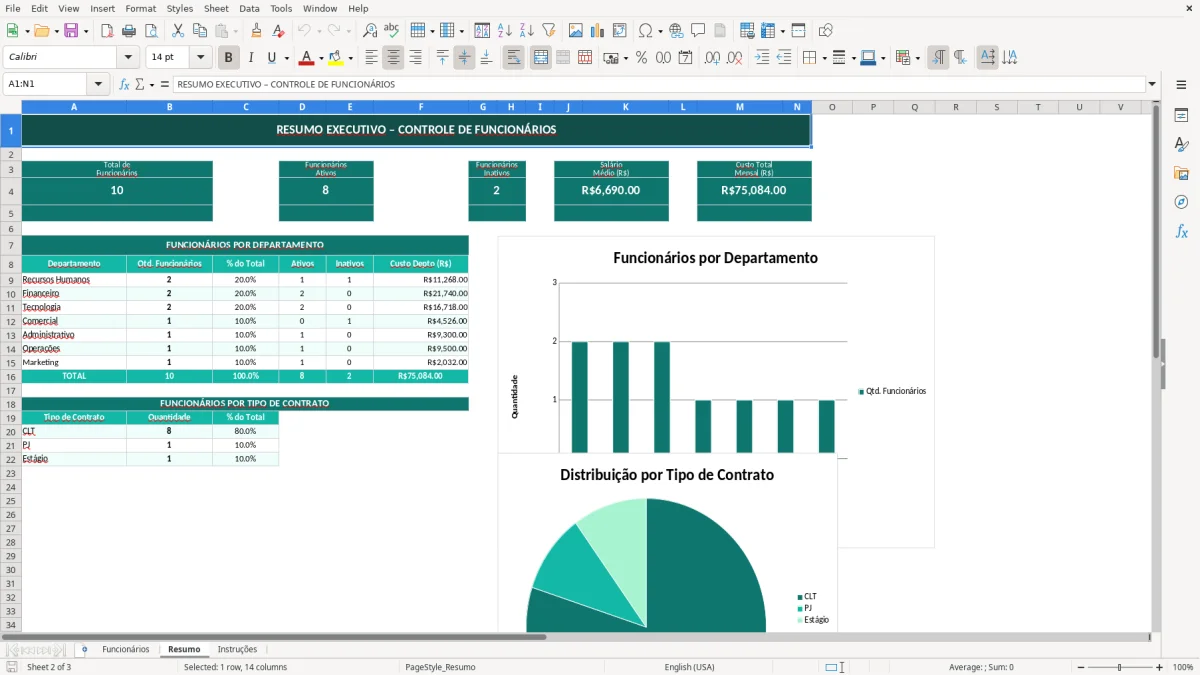Click the Insert Chart icon
This screenshot has height=675, width=1200.
pyautogui.click(x=598, y=31)
